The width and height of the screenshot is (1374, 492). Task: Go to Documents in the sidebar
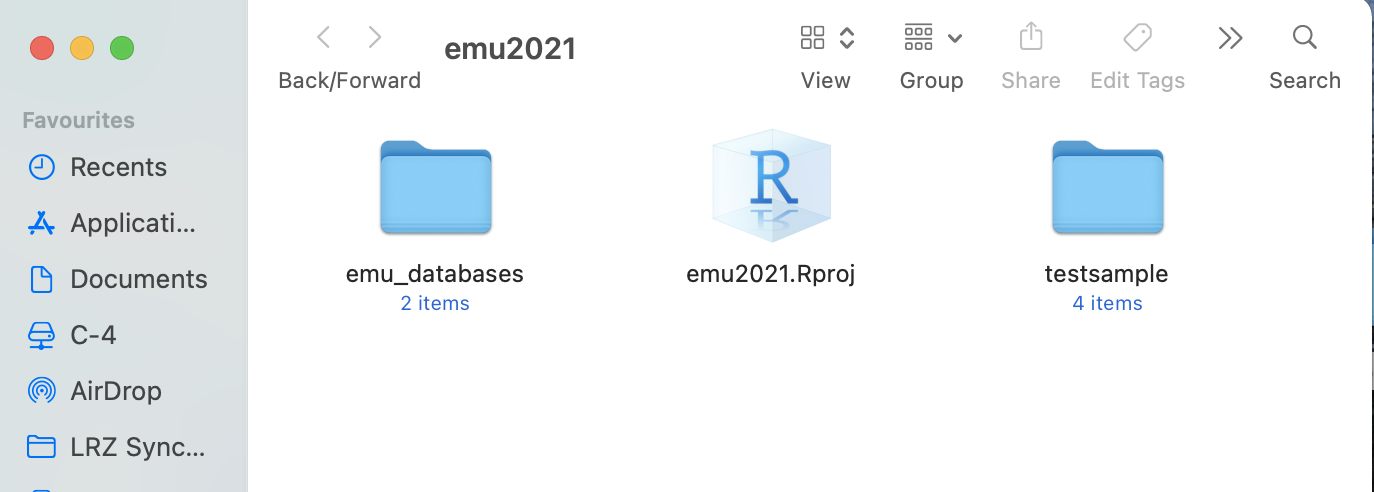pyautogui.click(x=138, y=279)
